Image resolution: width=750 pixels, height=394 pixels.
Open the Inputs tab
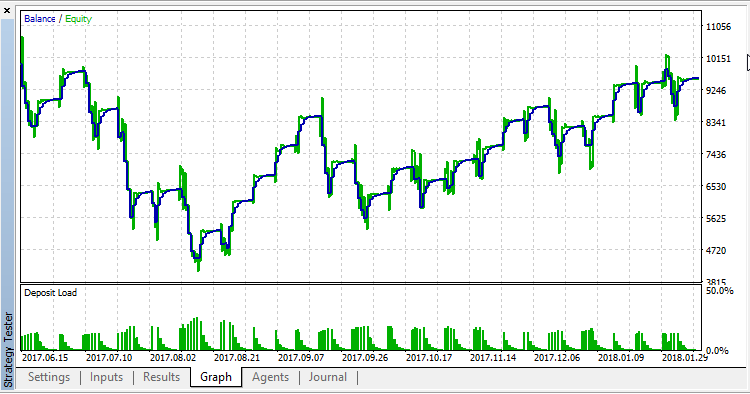pos(106,377)
